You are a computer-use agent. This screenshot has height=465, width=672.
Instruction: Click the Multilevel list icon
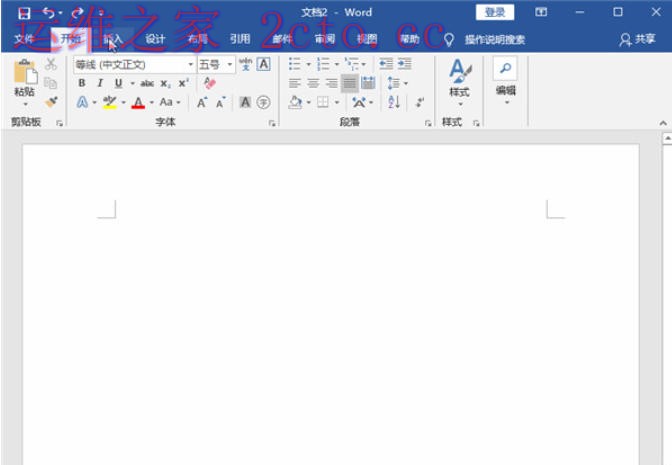click(x=352, y=64)
